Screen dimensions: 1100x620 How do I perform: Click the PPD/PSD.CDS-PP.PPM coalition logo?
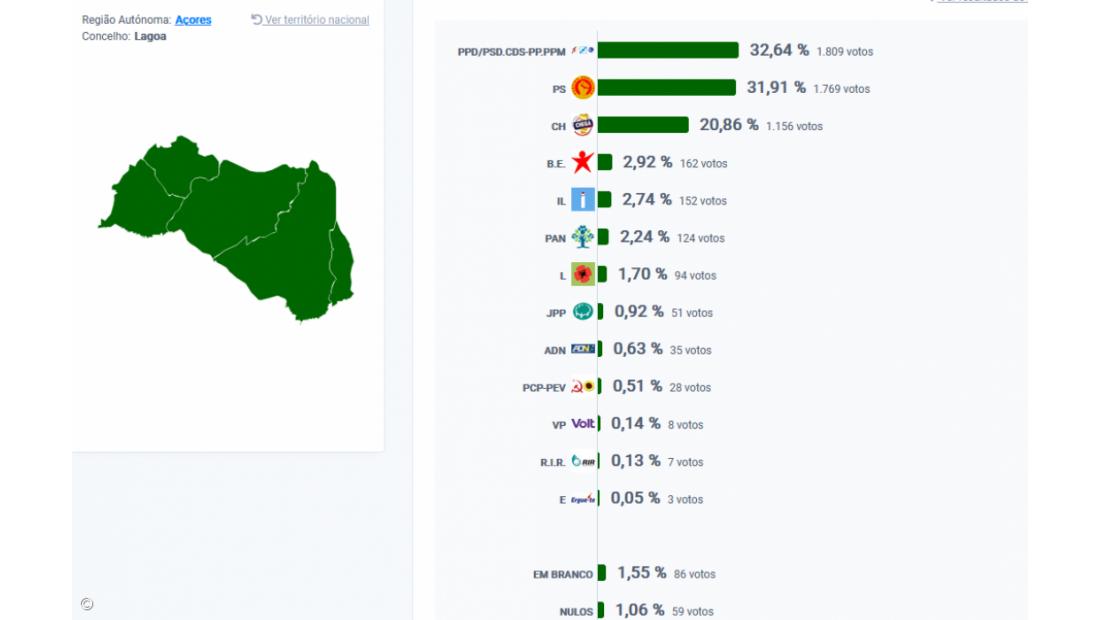(583, 50)
